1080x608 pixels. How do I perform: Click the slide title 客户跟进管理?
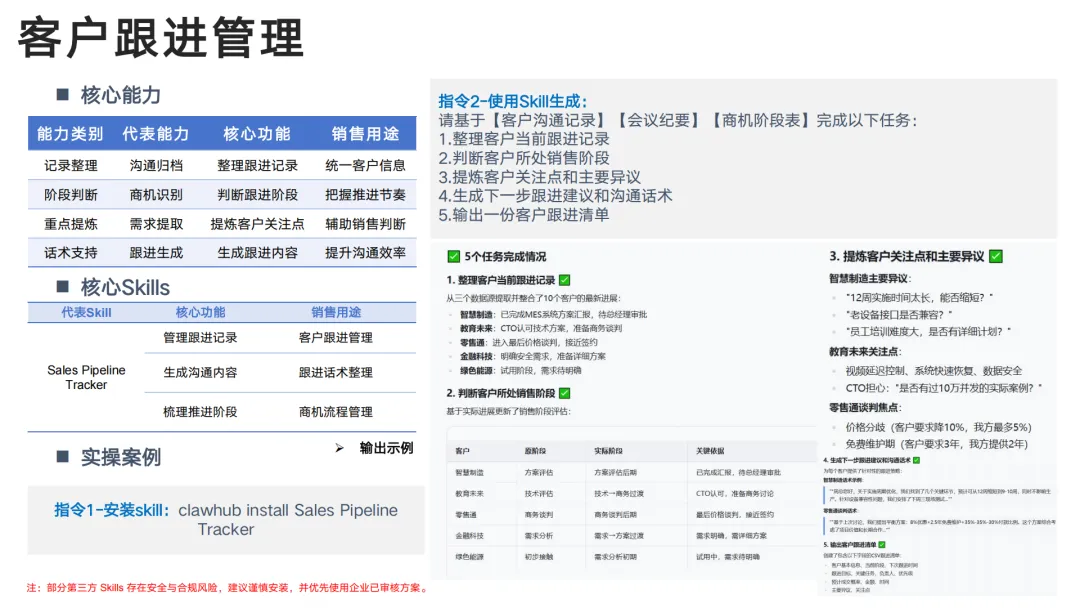click(x=160, y=39)
